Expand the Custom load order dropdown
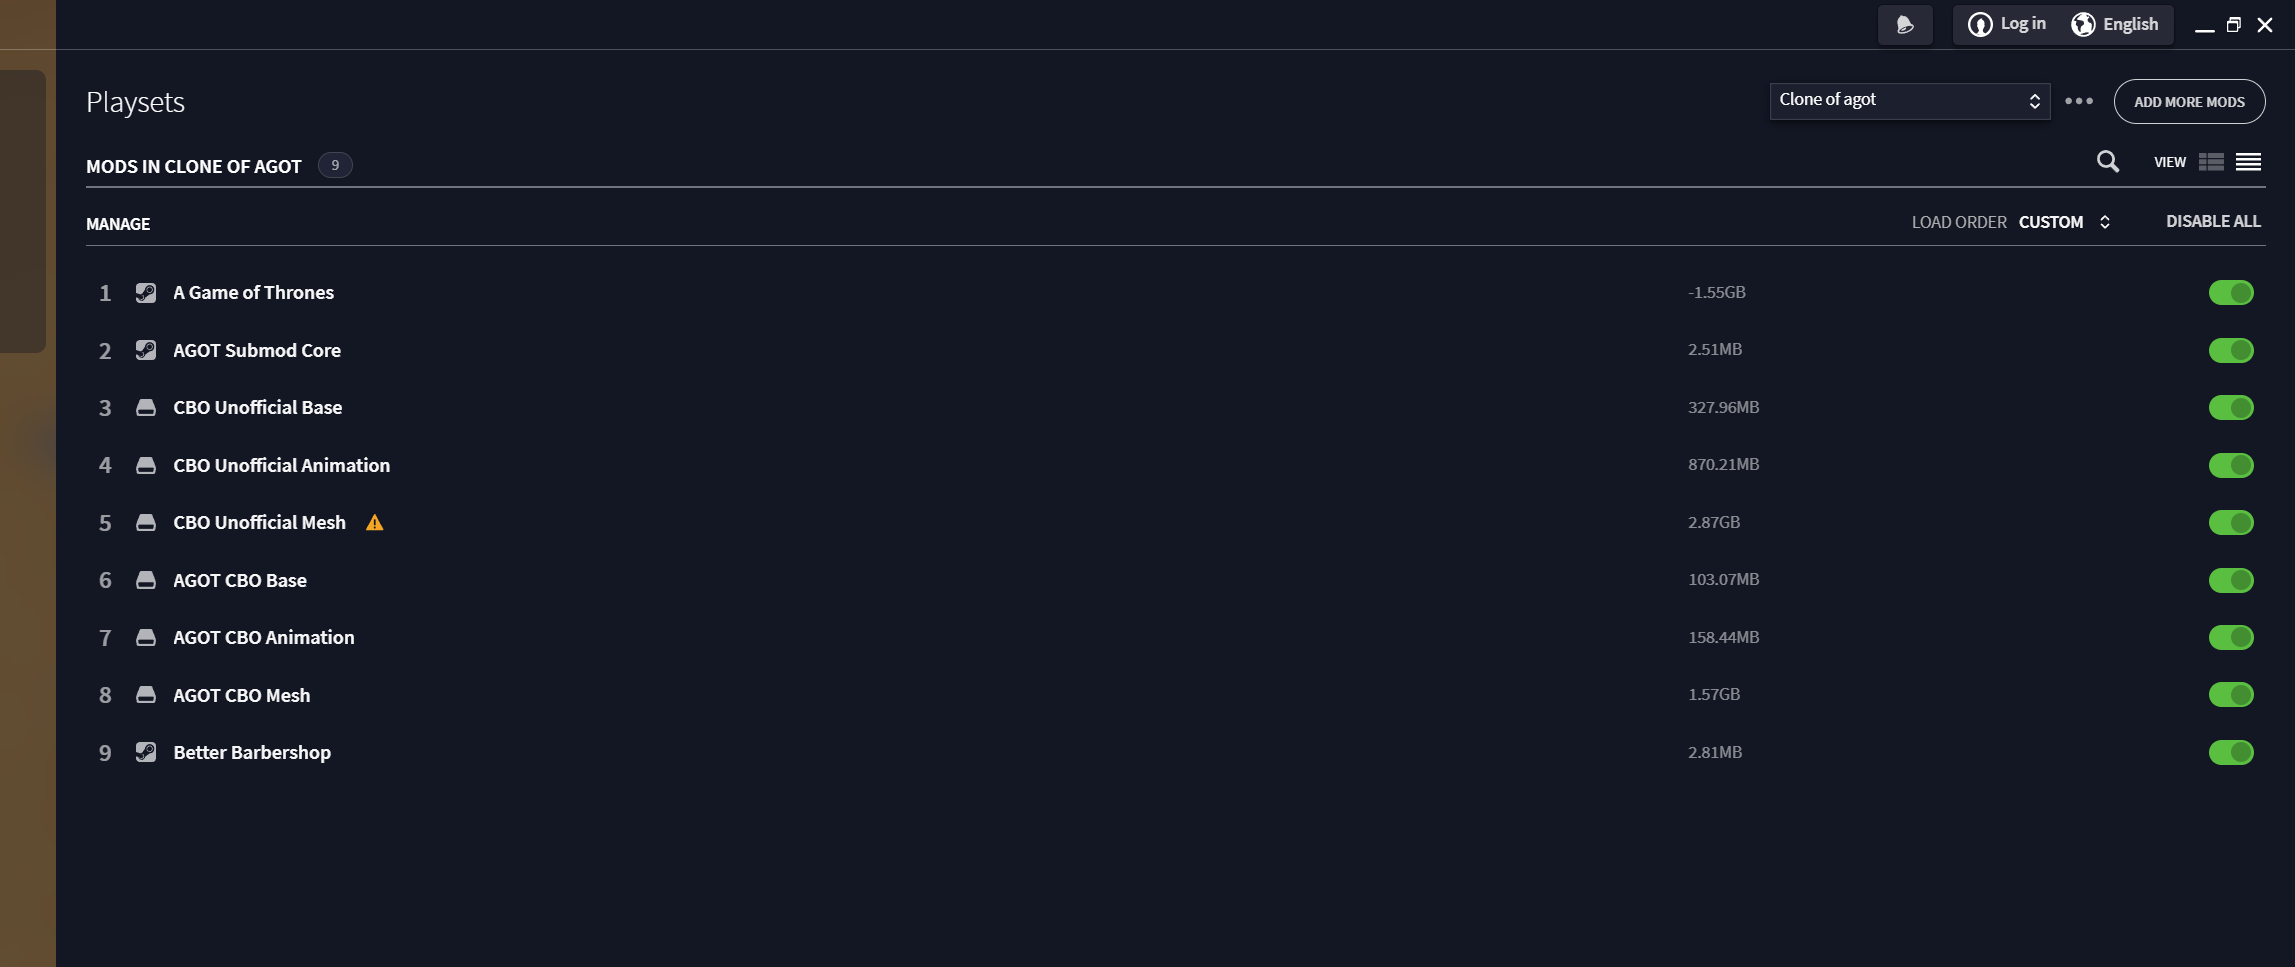Image resolution: width=2295 pixels, height=967 pixels. 2064,222
